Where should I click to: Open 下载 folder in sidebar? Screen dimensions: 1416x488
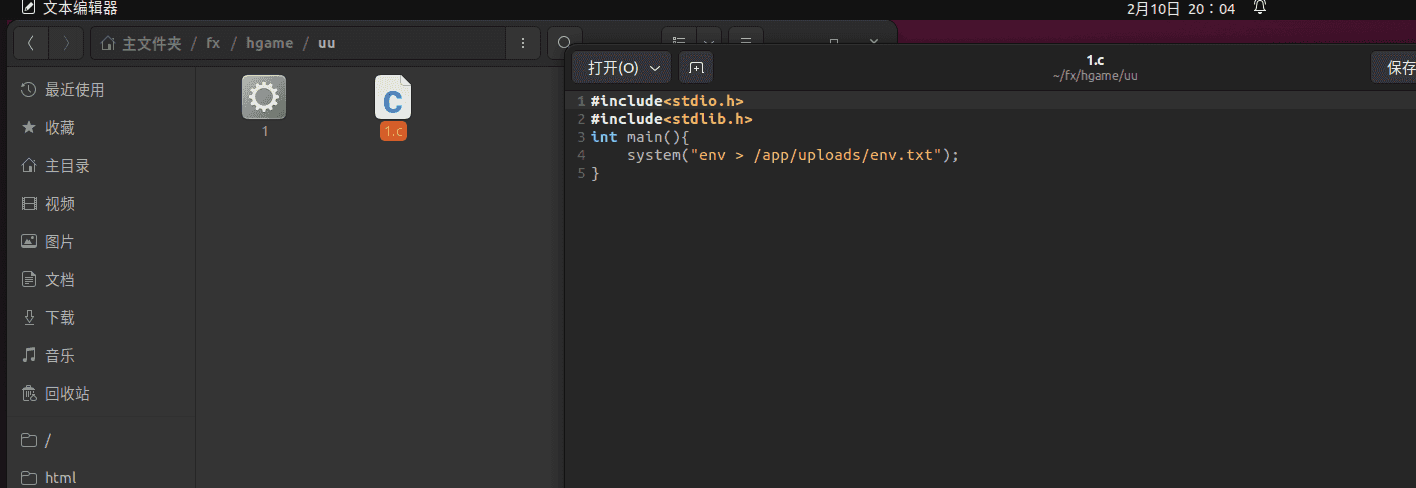pyautogui.click(x=60, y=318)
